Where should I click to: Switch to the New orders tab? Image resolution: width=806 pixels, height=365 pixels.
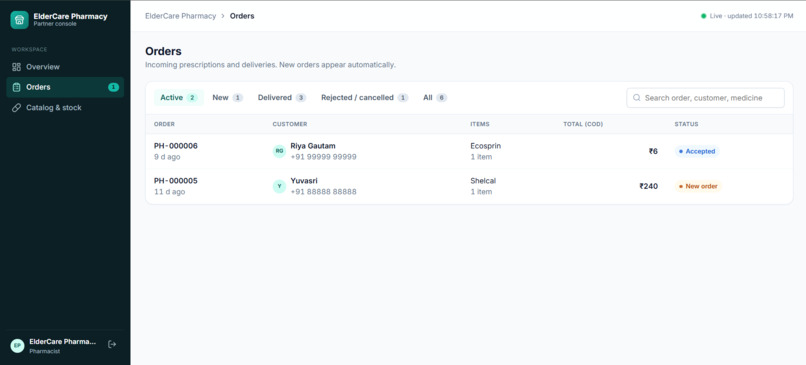click(227, 98)
